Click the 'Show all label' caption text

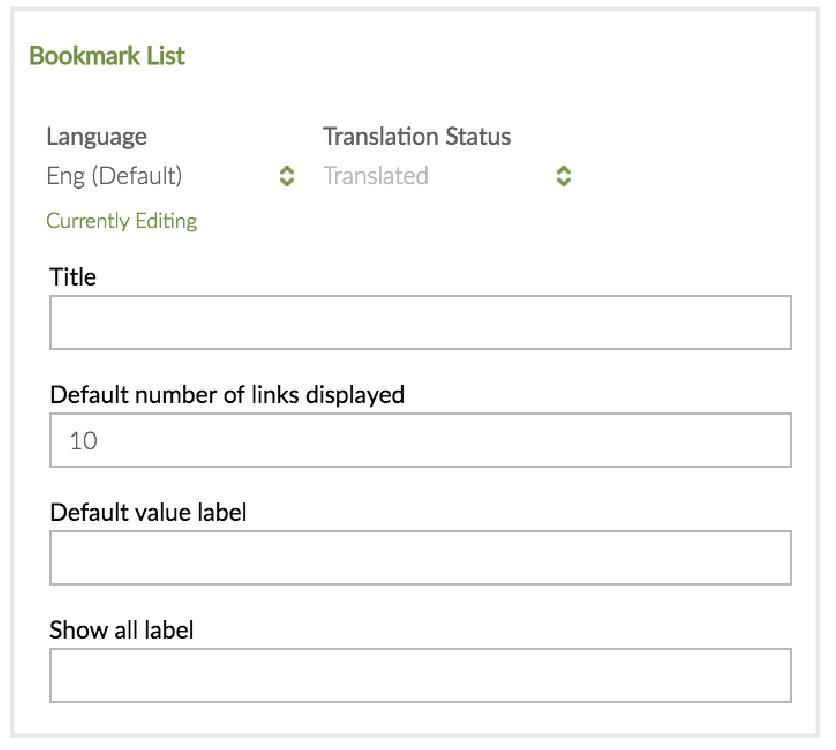(x=121, y=631)
